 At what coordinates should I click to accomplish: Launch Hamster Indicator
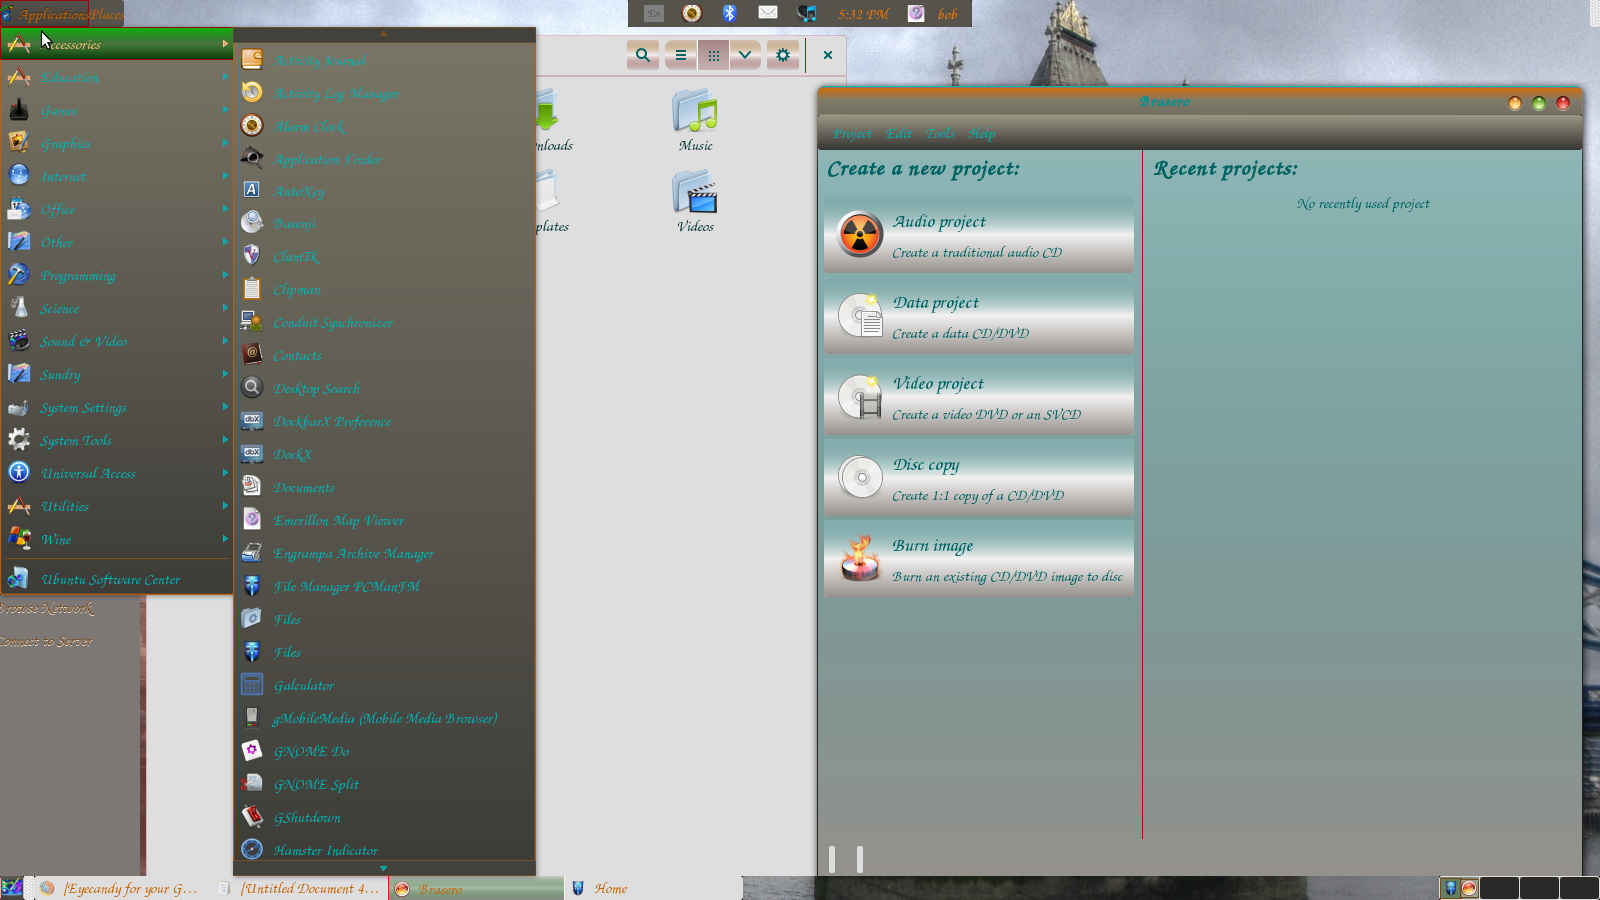coord(384,850)
